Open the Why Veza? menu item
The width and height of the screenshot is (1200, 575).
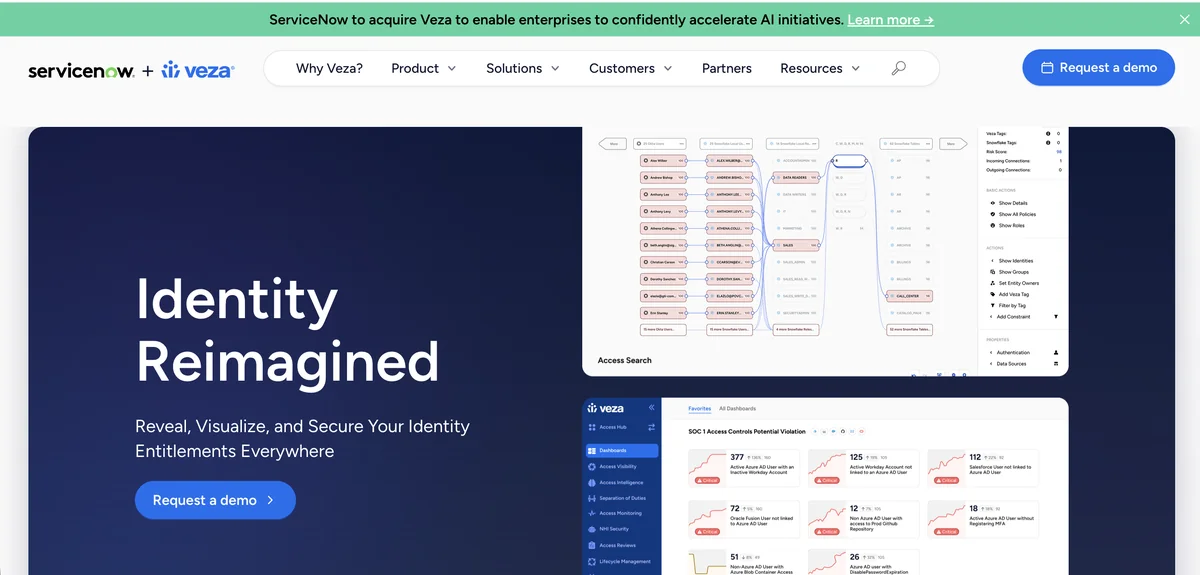pyautogui.click(x=329, y=68)
